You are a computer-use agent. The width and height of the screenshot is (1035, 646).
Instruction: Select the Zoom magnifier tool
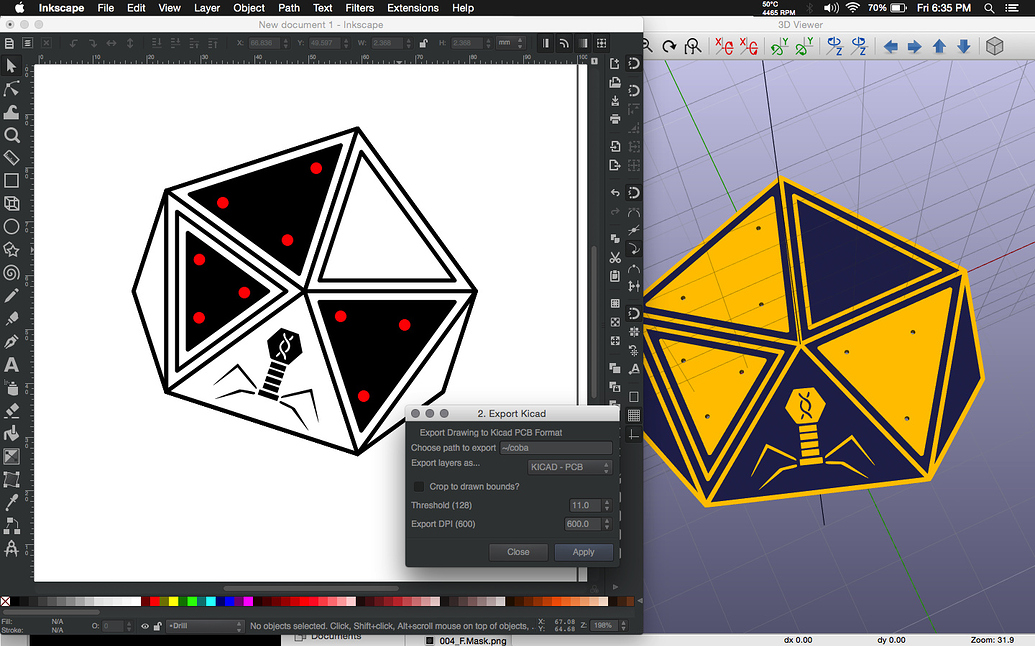coord(11,135)
